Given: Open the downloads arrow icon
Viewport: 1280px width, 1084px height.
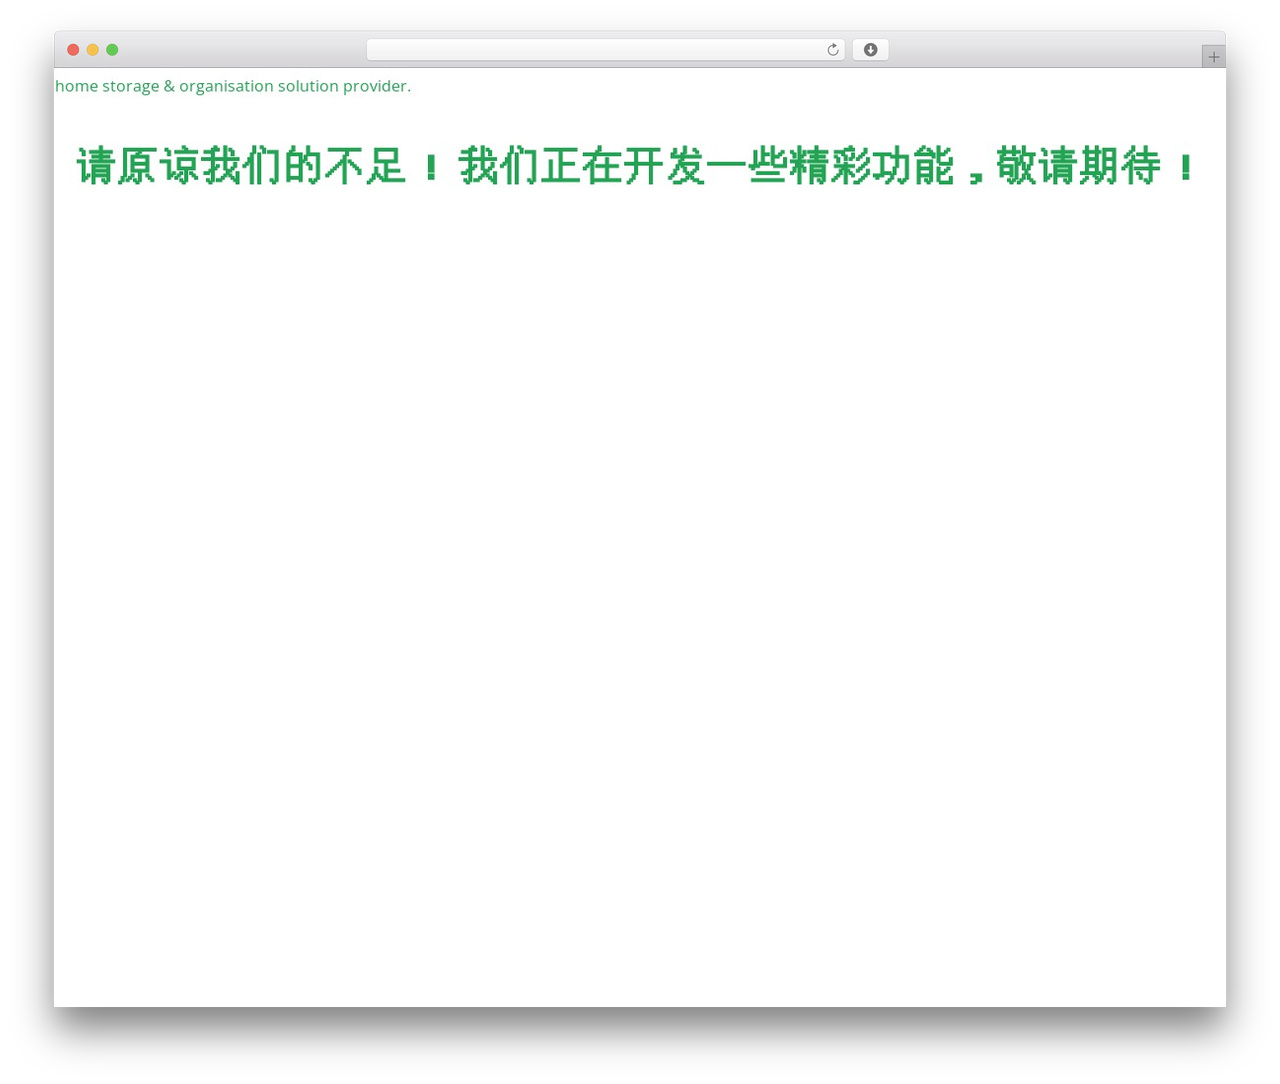Looking at the screenshot, I should click(870, 50).
